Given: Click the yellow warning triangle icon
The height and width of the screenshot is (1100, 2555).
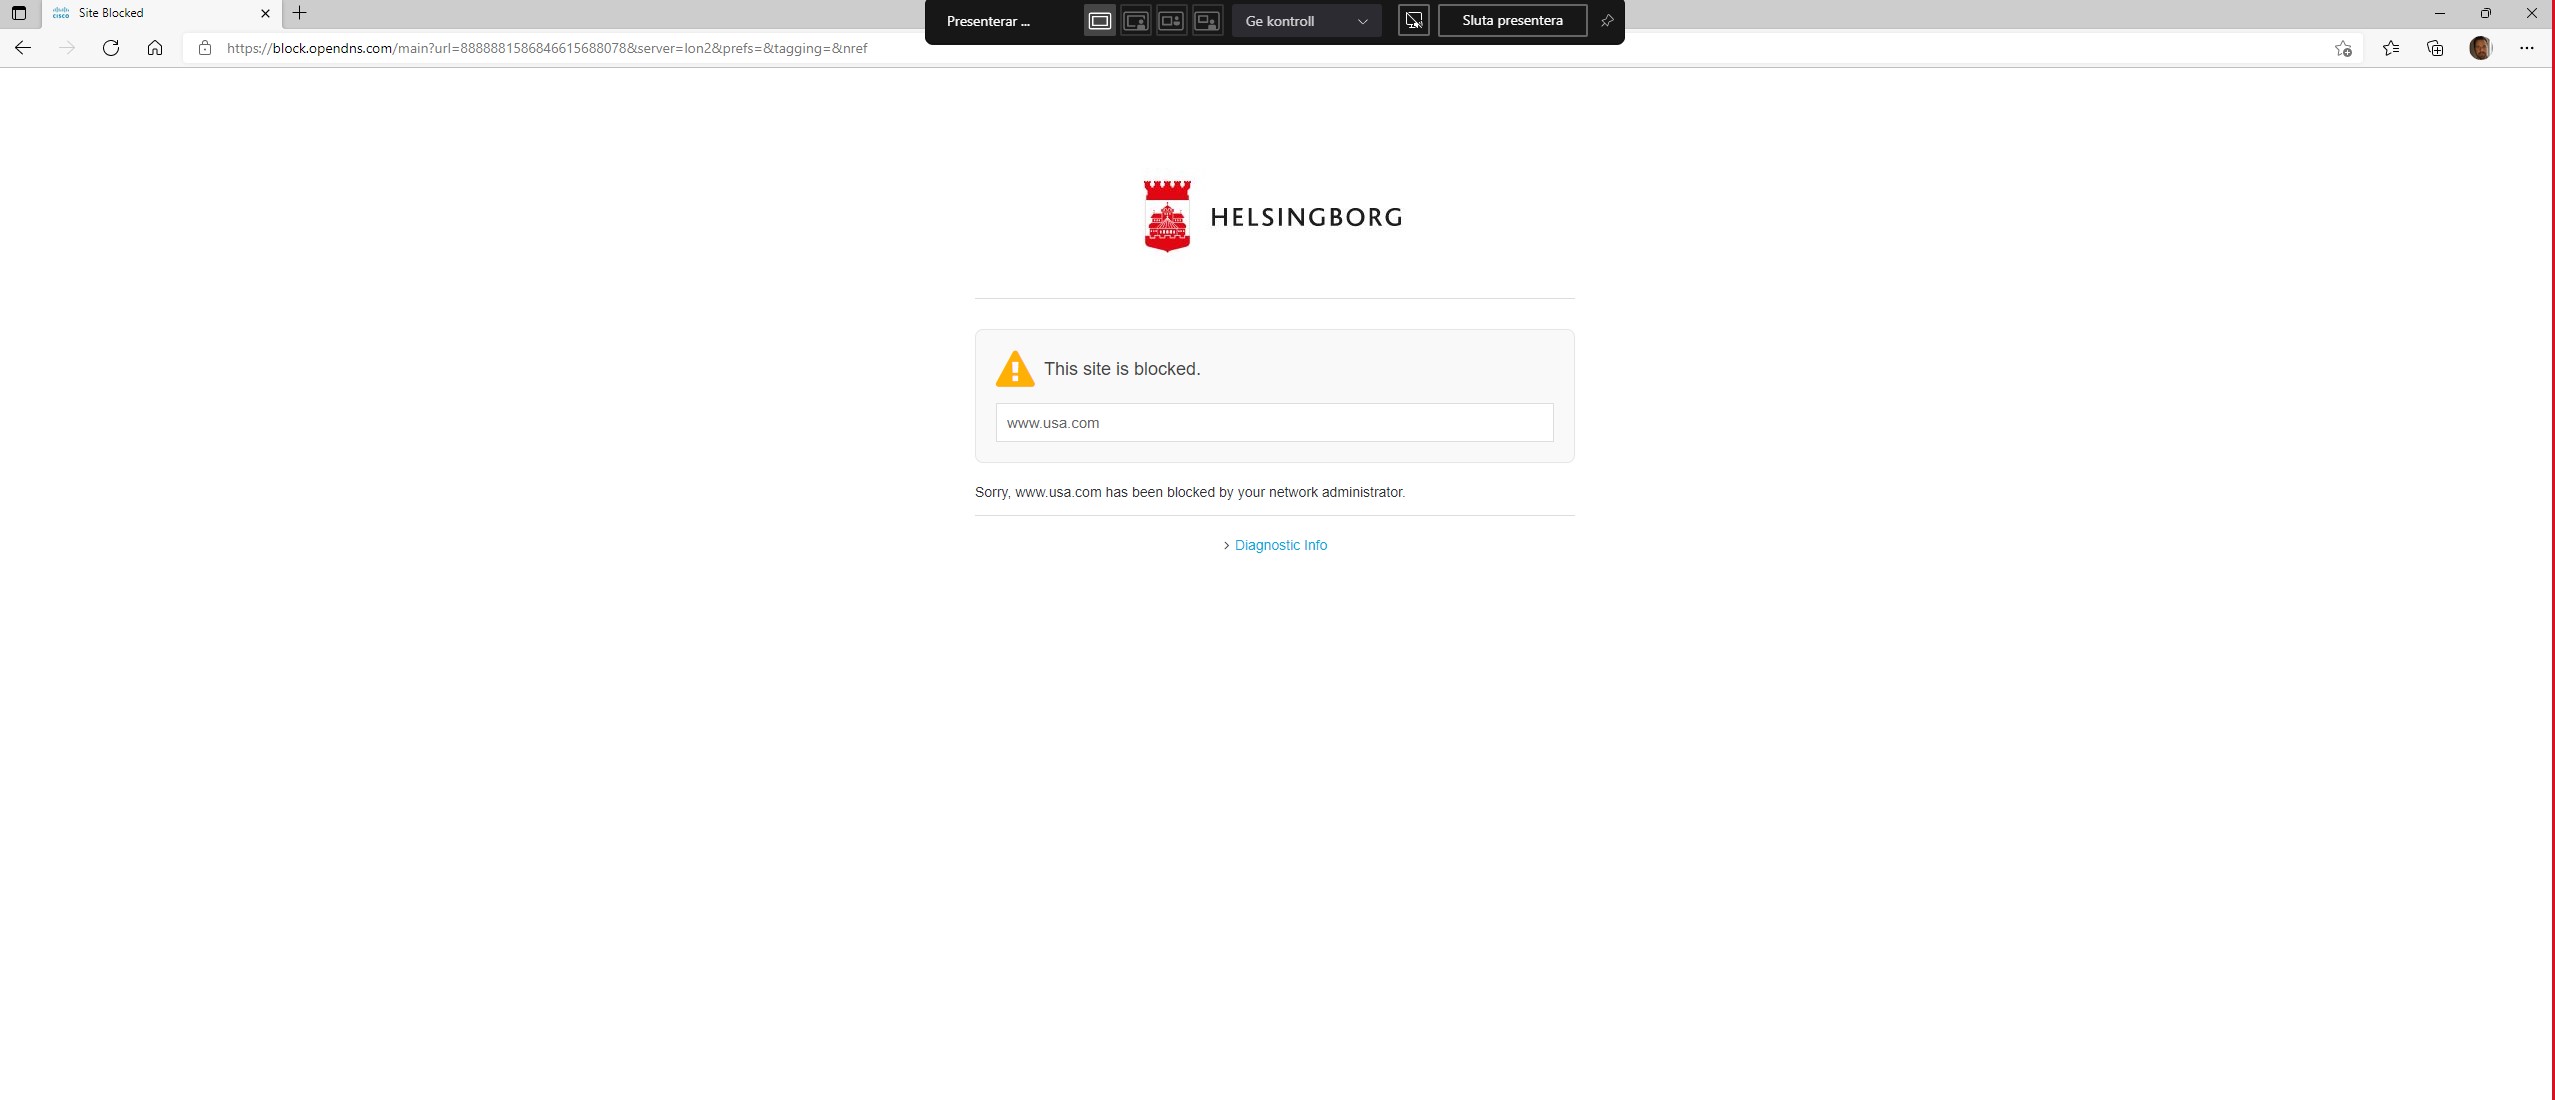Looking at the screenshot, I should click(1015, 369).
